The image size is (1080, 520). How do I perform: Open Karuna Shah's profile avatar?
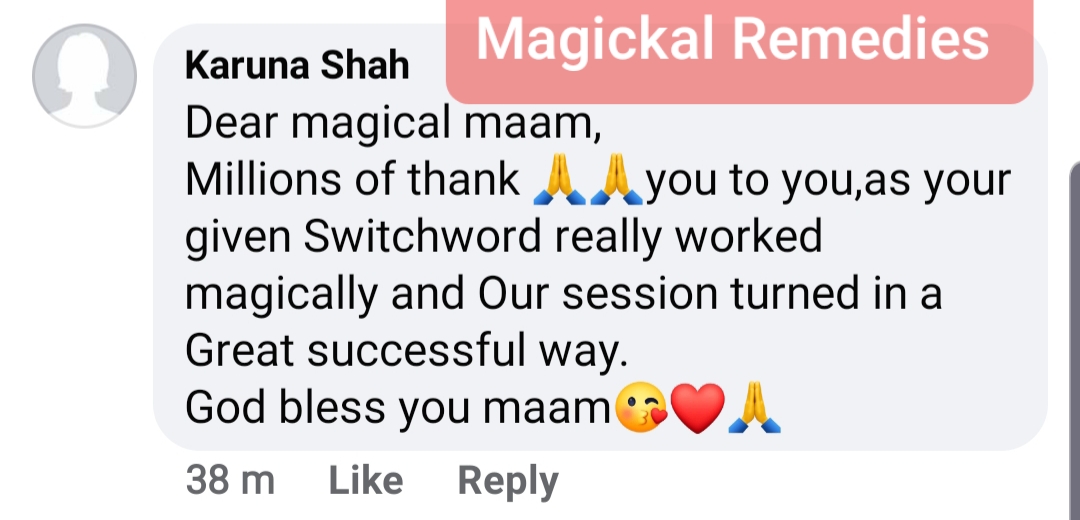84,76
